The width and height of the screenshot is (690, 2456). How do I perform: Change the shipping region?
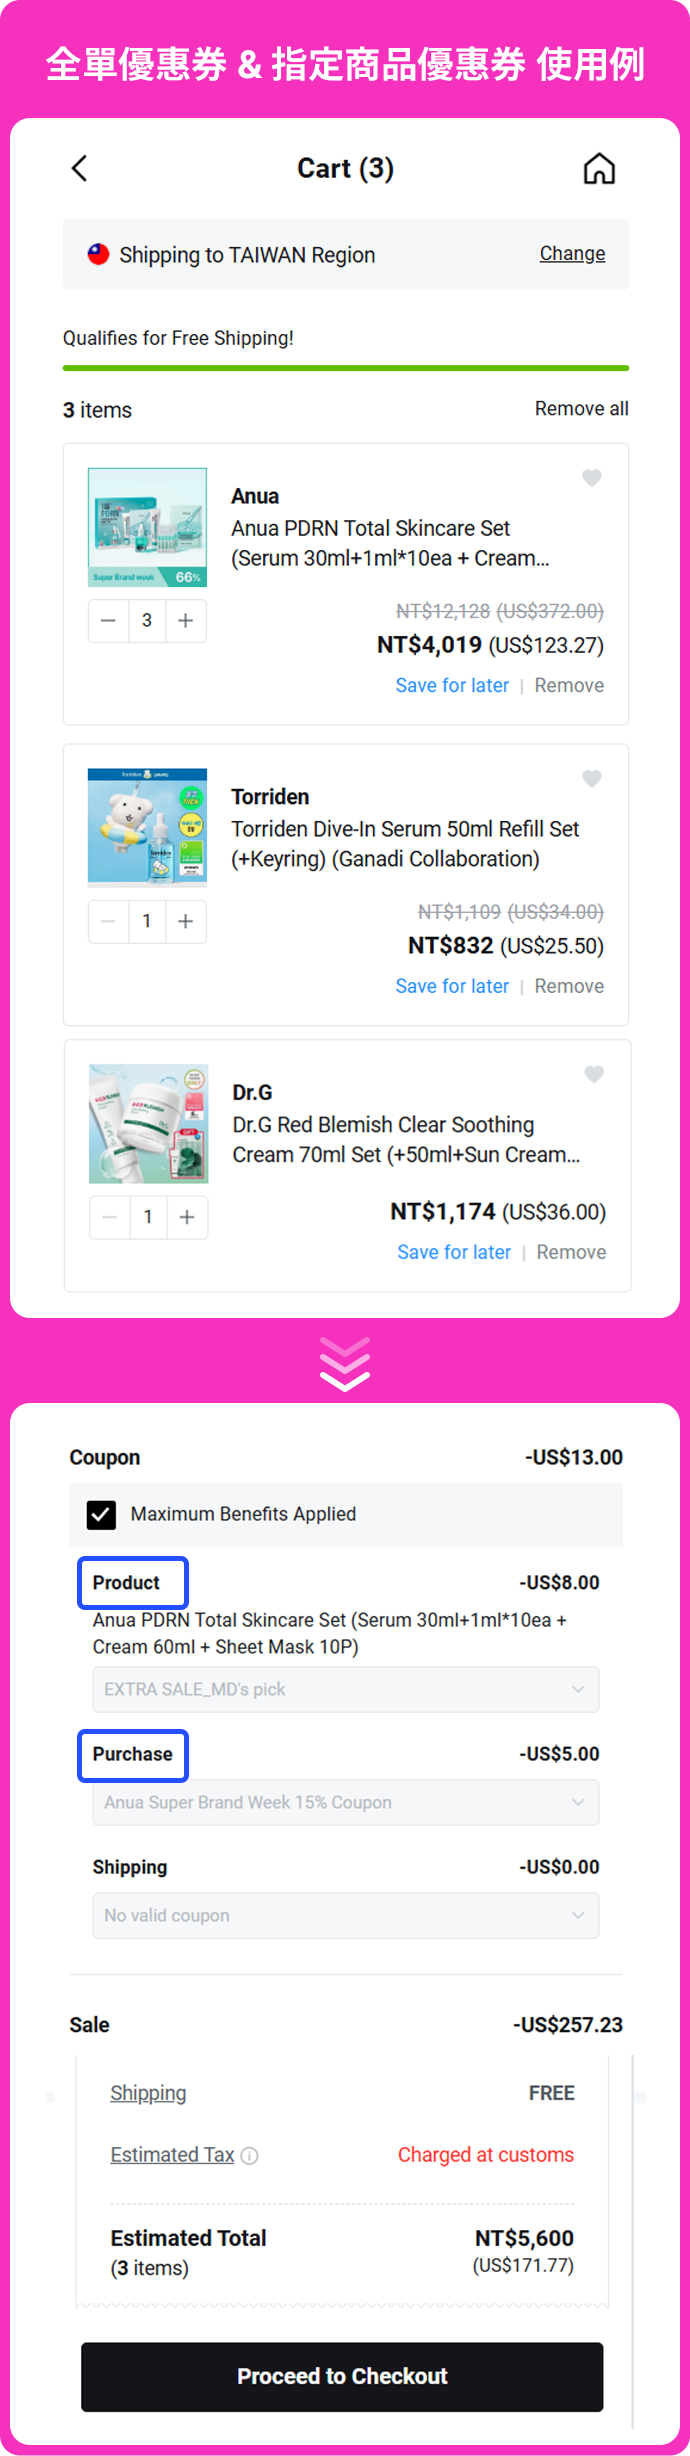click(x=572, y=254)
